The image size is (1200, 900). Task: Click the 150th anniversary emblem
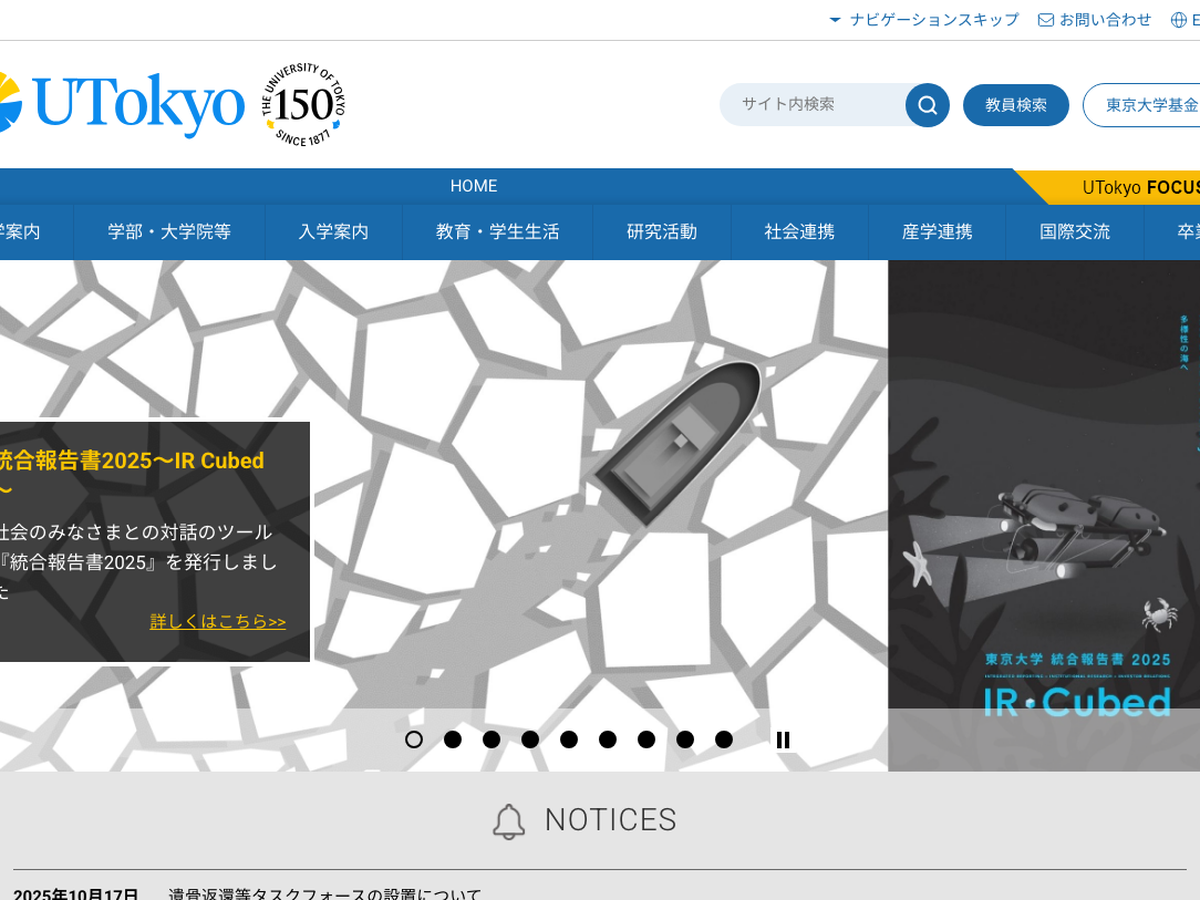click(304, 105)
